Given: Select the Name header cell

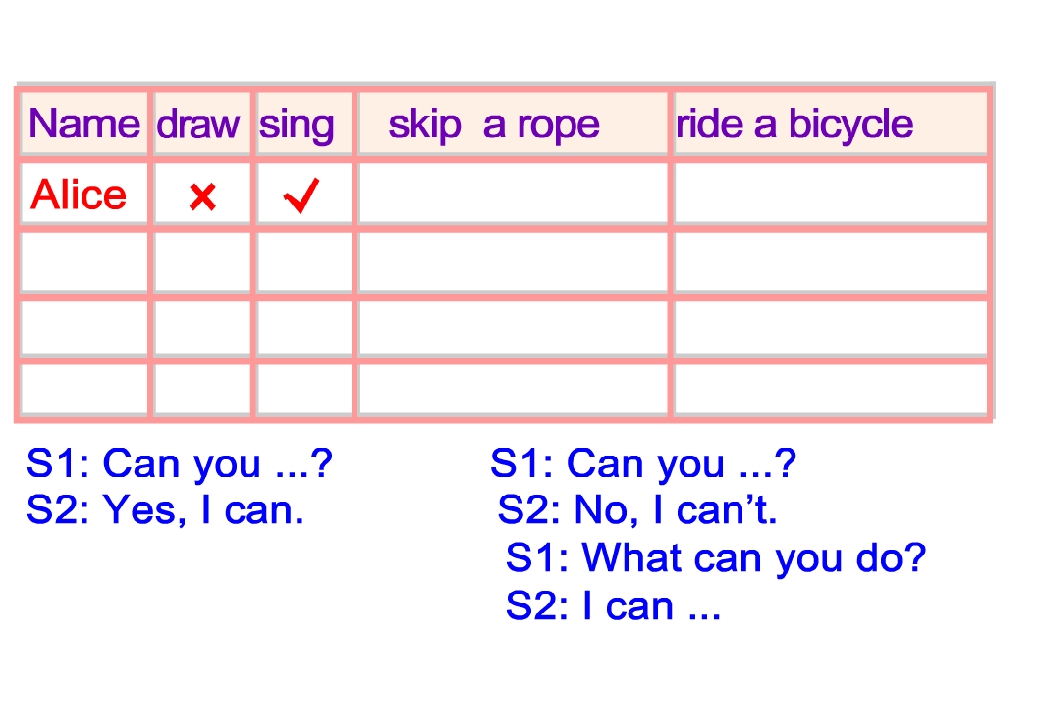Looking at the screenshot, I should [x=85, y=124].
